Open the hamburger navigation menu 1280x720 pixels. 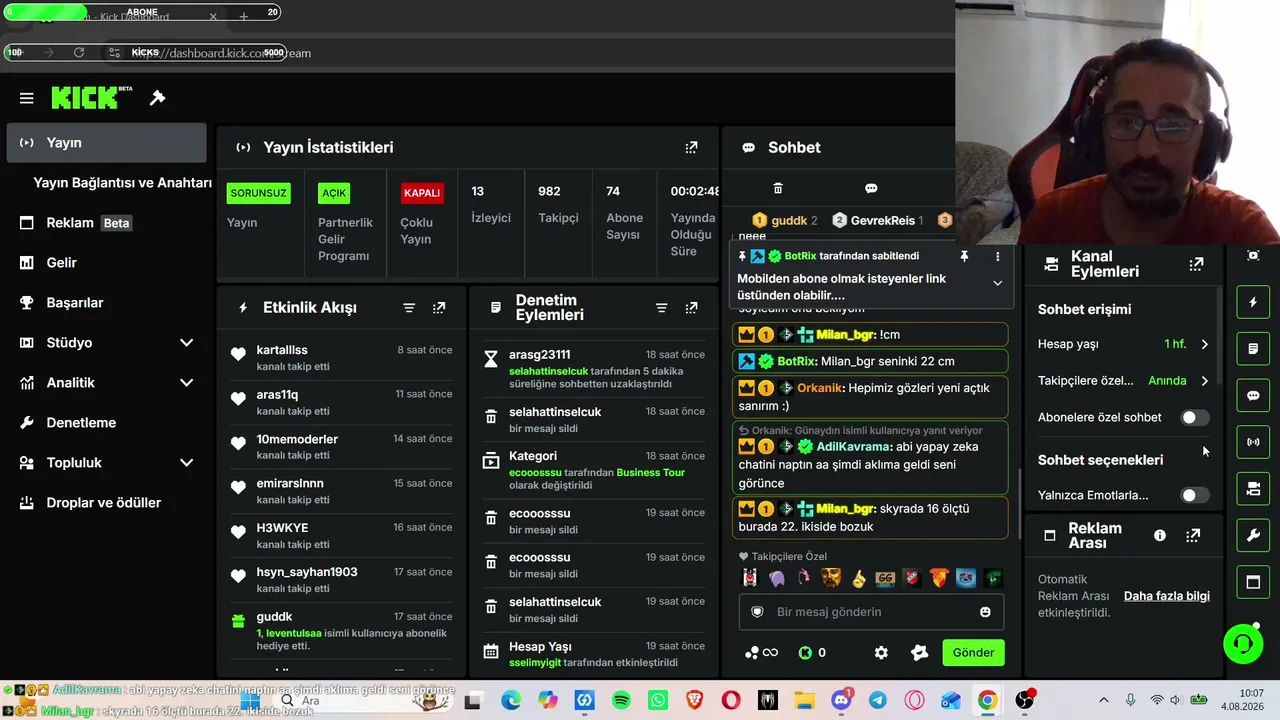coord(27,98)
